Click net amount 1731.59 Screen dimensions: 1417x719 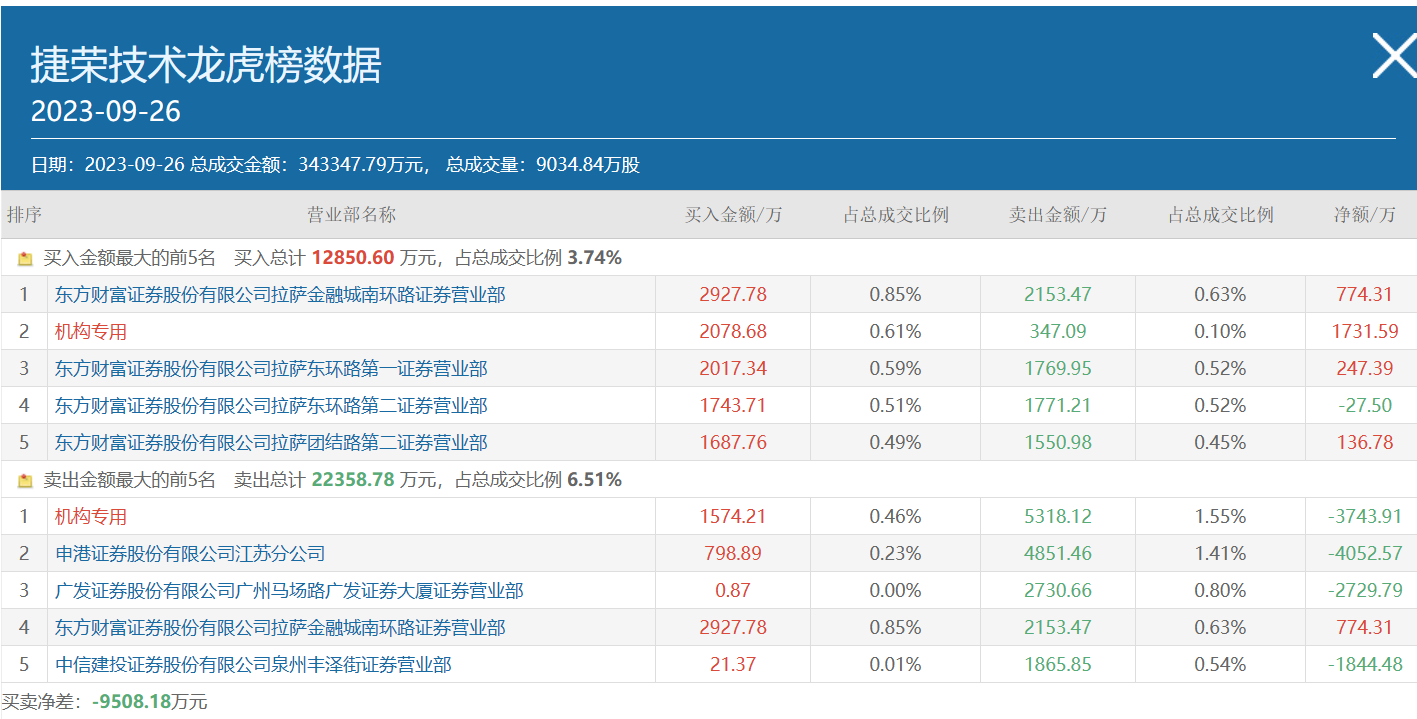tap(1365, 332)
